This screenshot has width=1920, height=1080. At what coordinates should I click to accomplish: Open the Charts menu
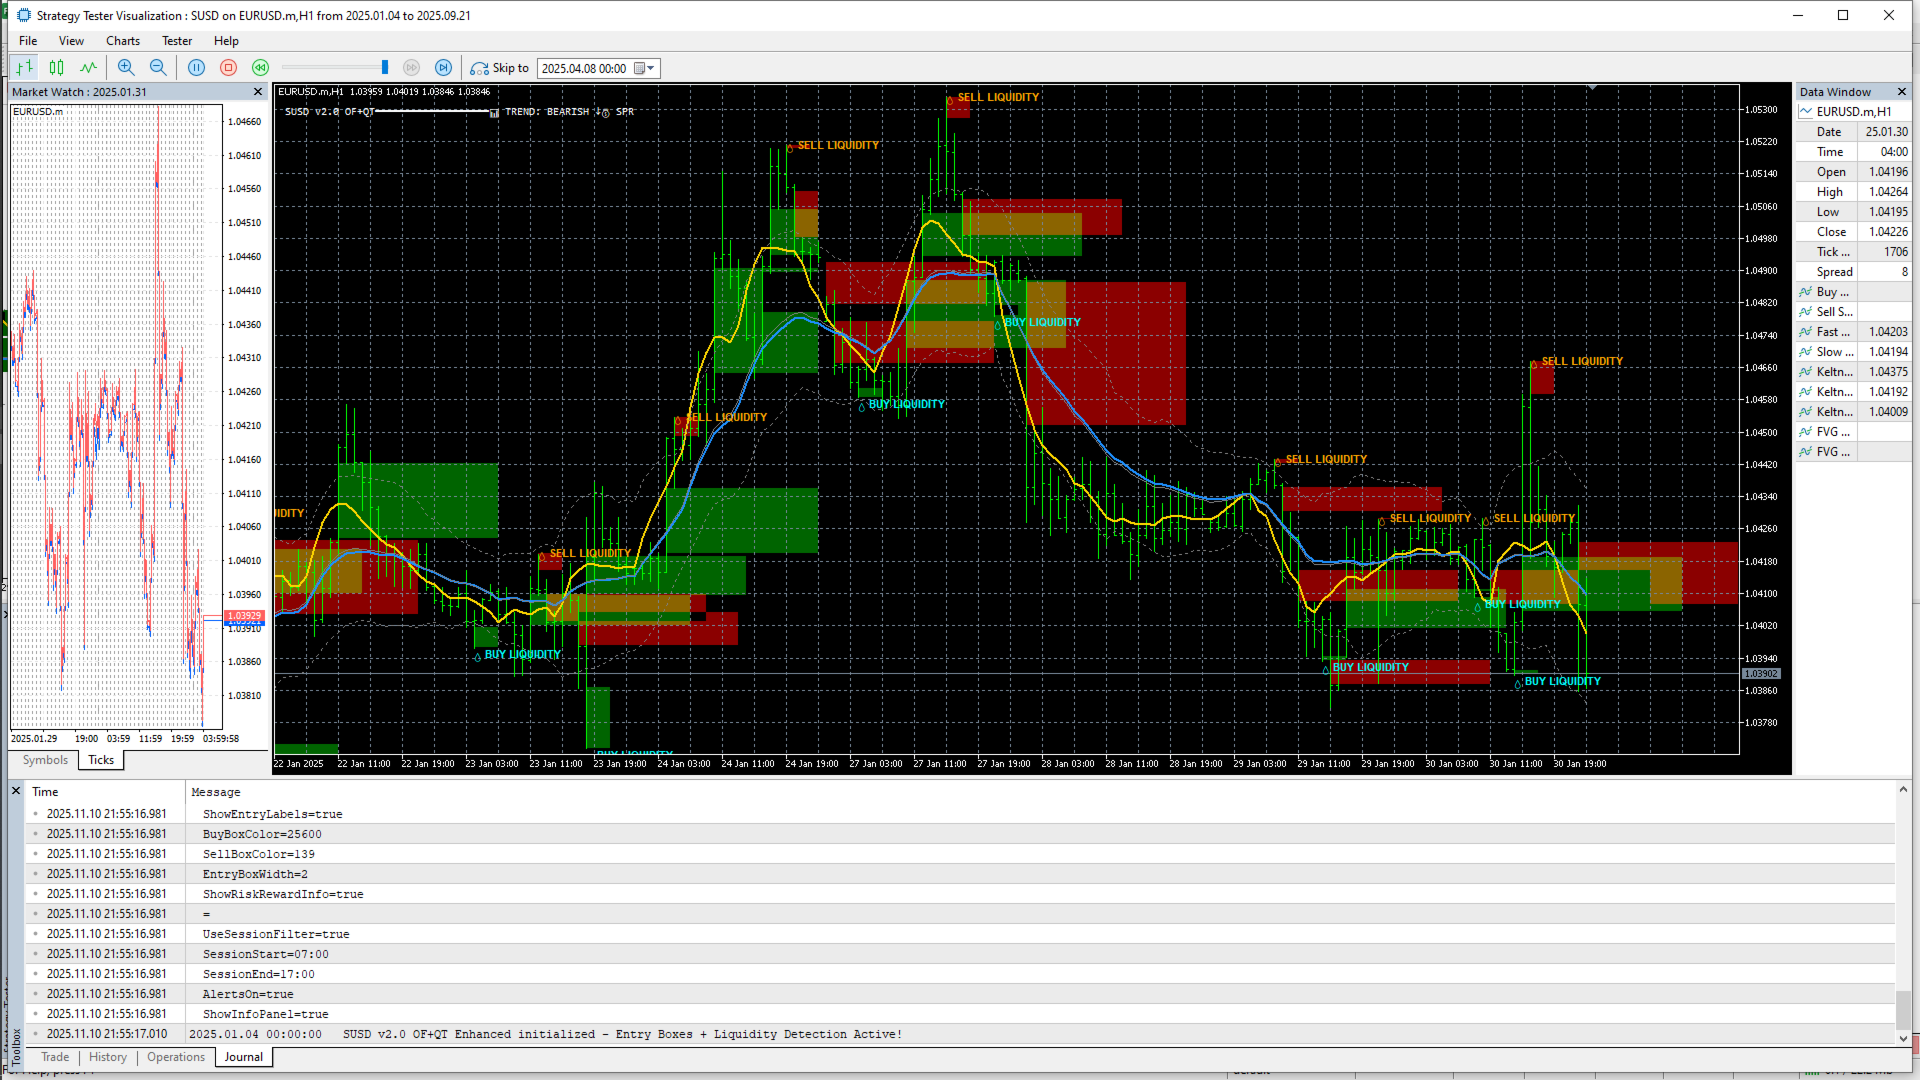123,41
